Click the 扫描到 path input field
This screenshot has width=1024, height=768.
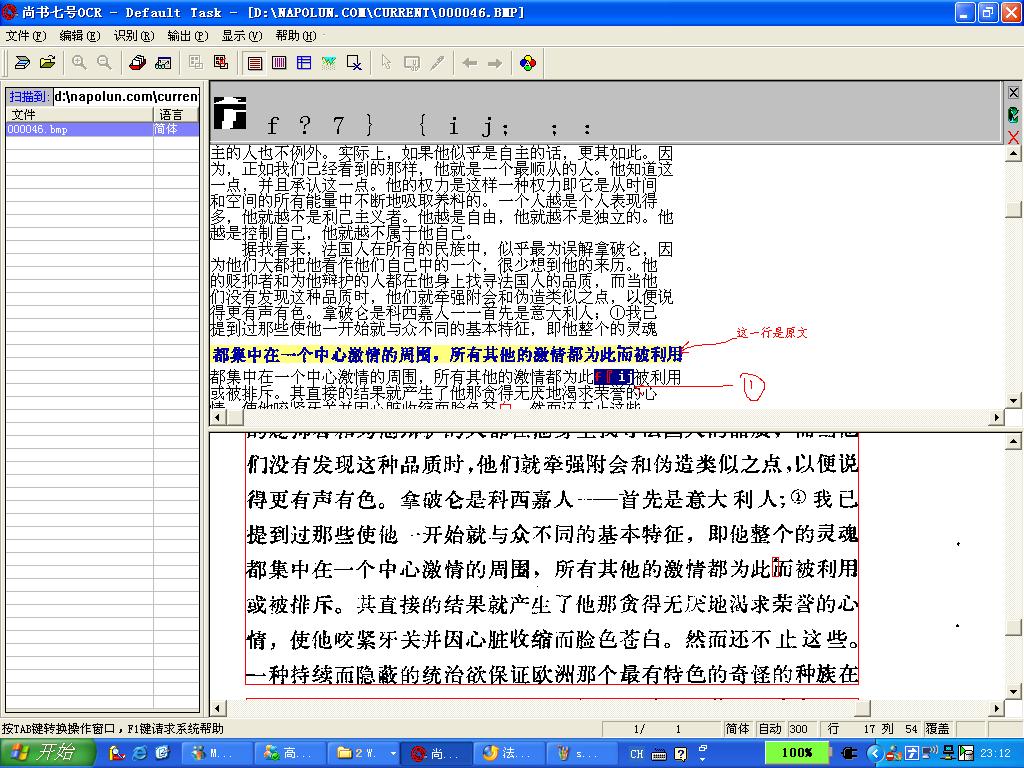point(126,96)
